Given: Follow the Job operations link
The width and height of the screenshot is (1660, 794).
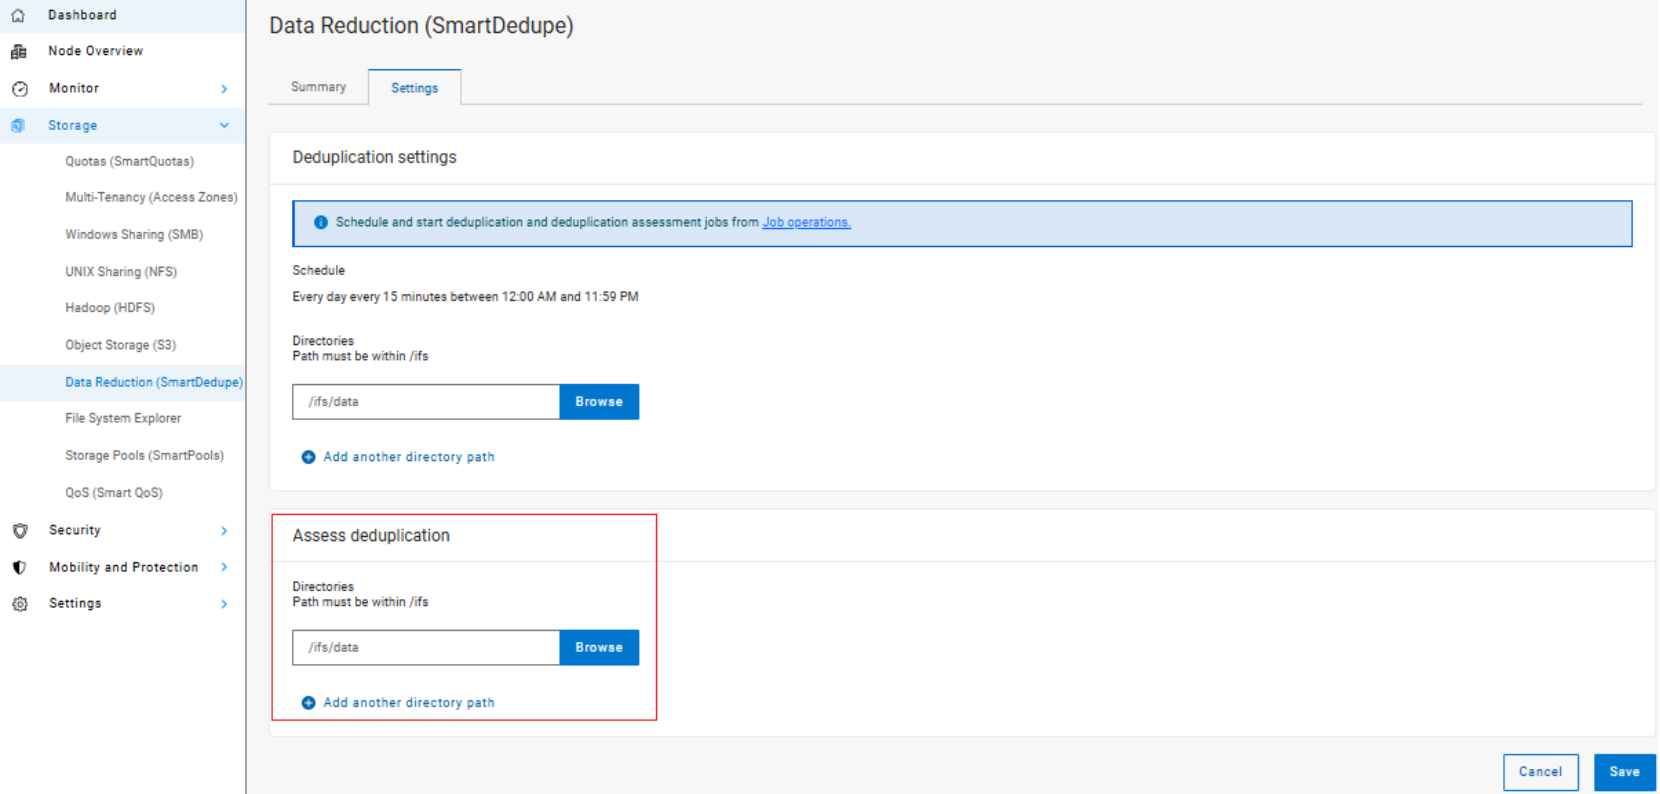Looking at the screenshot, I should (806, 223).
